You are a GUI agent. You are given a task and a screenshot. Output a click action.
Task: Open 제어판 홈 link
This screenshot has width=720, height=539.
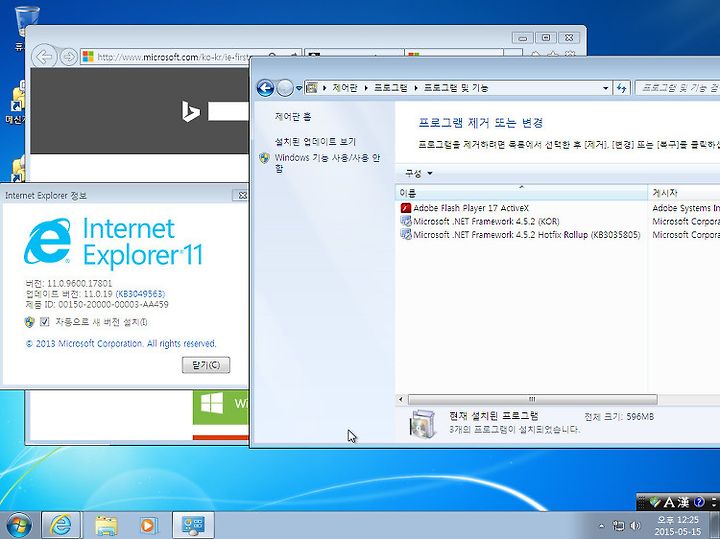[x=293, y=117]
